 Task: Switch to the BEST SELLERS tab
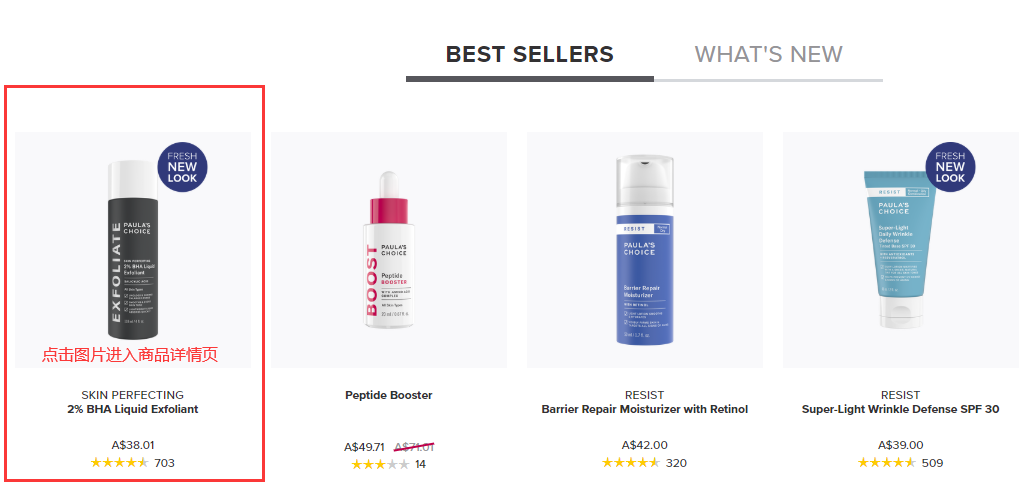tap(529, 54)
